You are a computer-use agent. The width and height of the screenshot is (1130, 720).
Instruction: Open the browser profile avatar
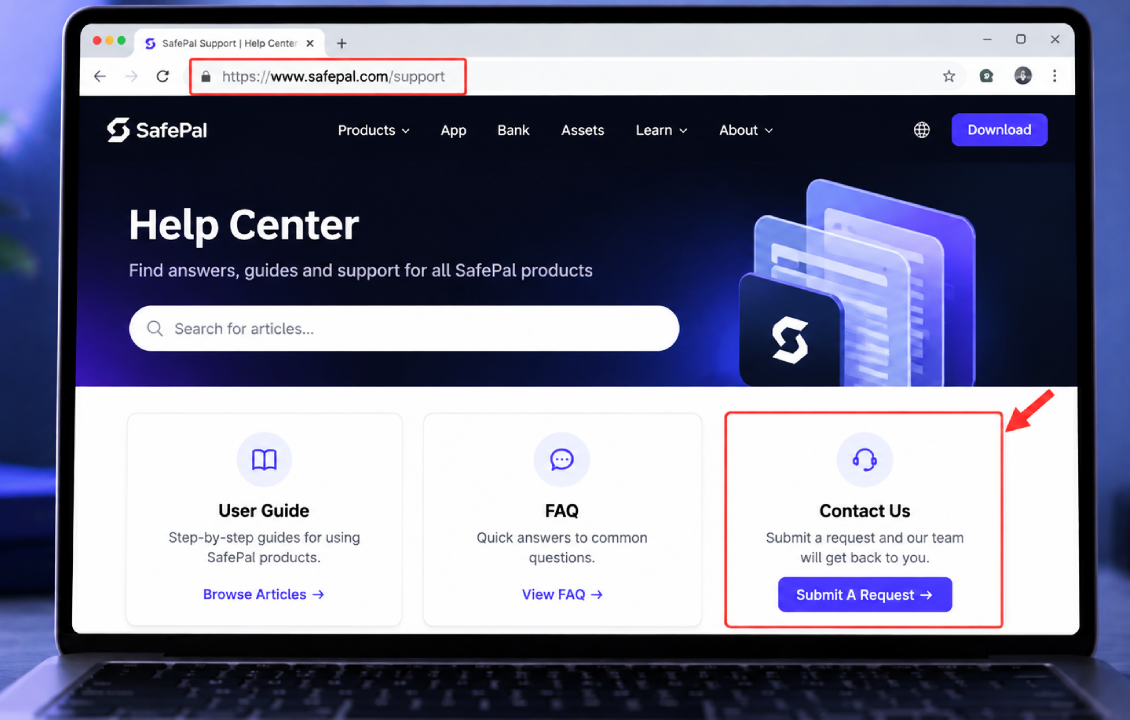click(1023, 75)
